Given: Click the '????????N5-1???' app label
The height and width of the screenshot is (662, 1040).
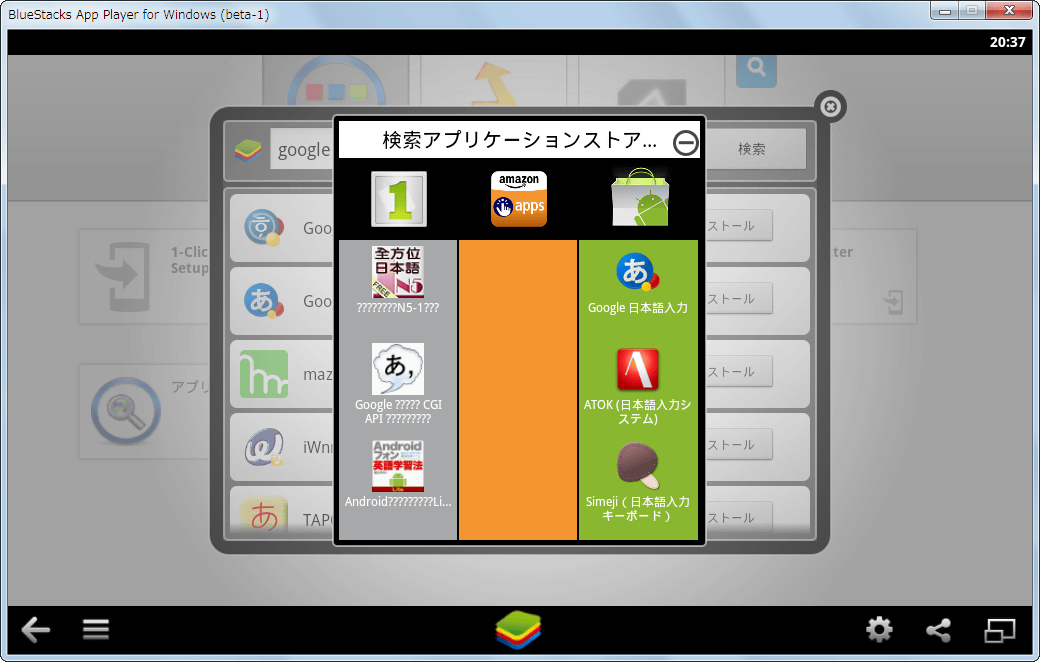Looking at the screenshot, I should (398, 308).
